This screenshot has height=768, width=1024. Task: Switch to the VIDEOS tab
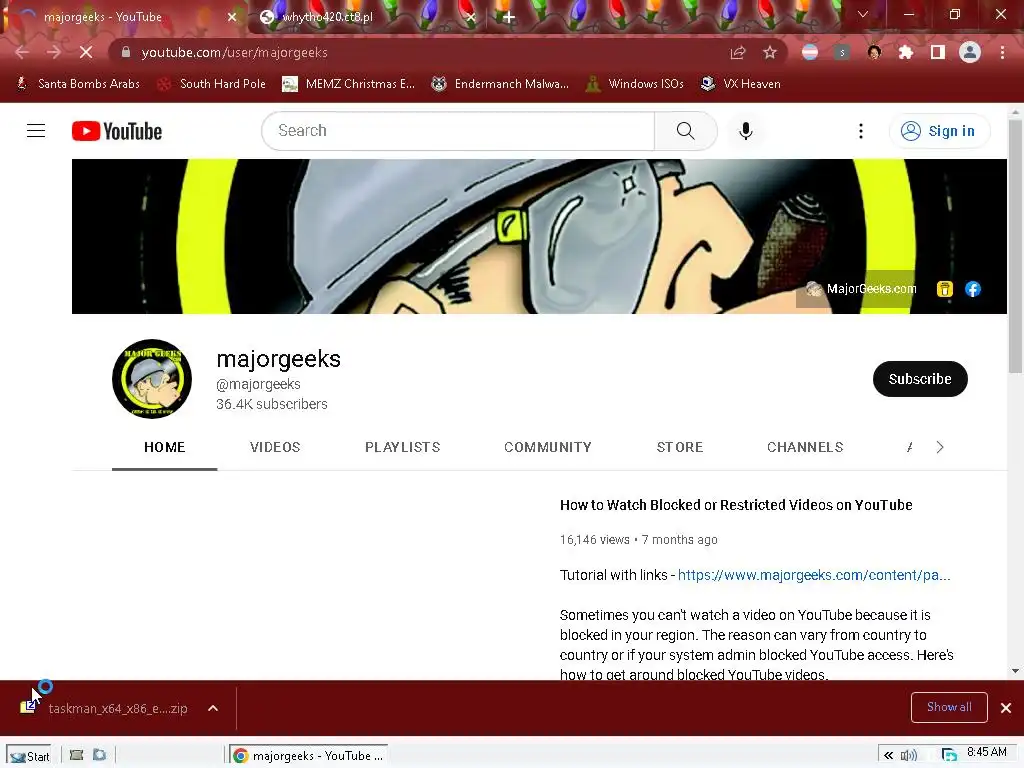click(275, 447)
